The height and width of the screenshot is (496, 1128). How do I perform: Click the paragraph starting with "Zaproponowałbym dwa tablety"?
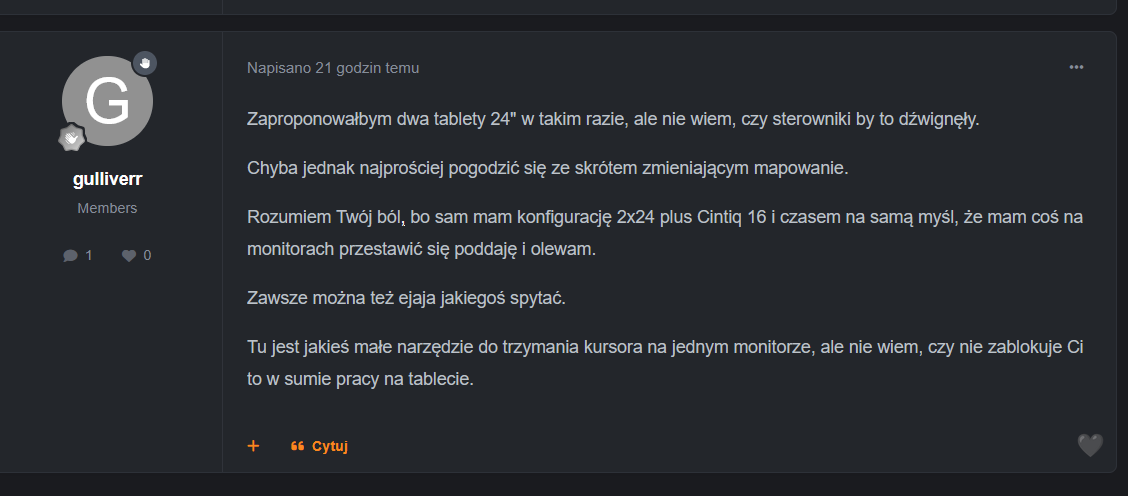tap(613, 120)
